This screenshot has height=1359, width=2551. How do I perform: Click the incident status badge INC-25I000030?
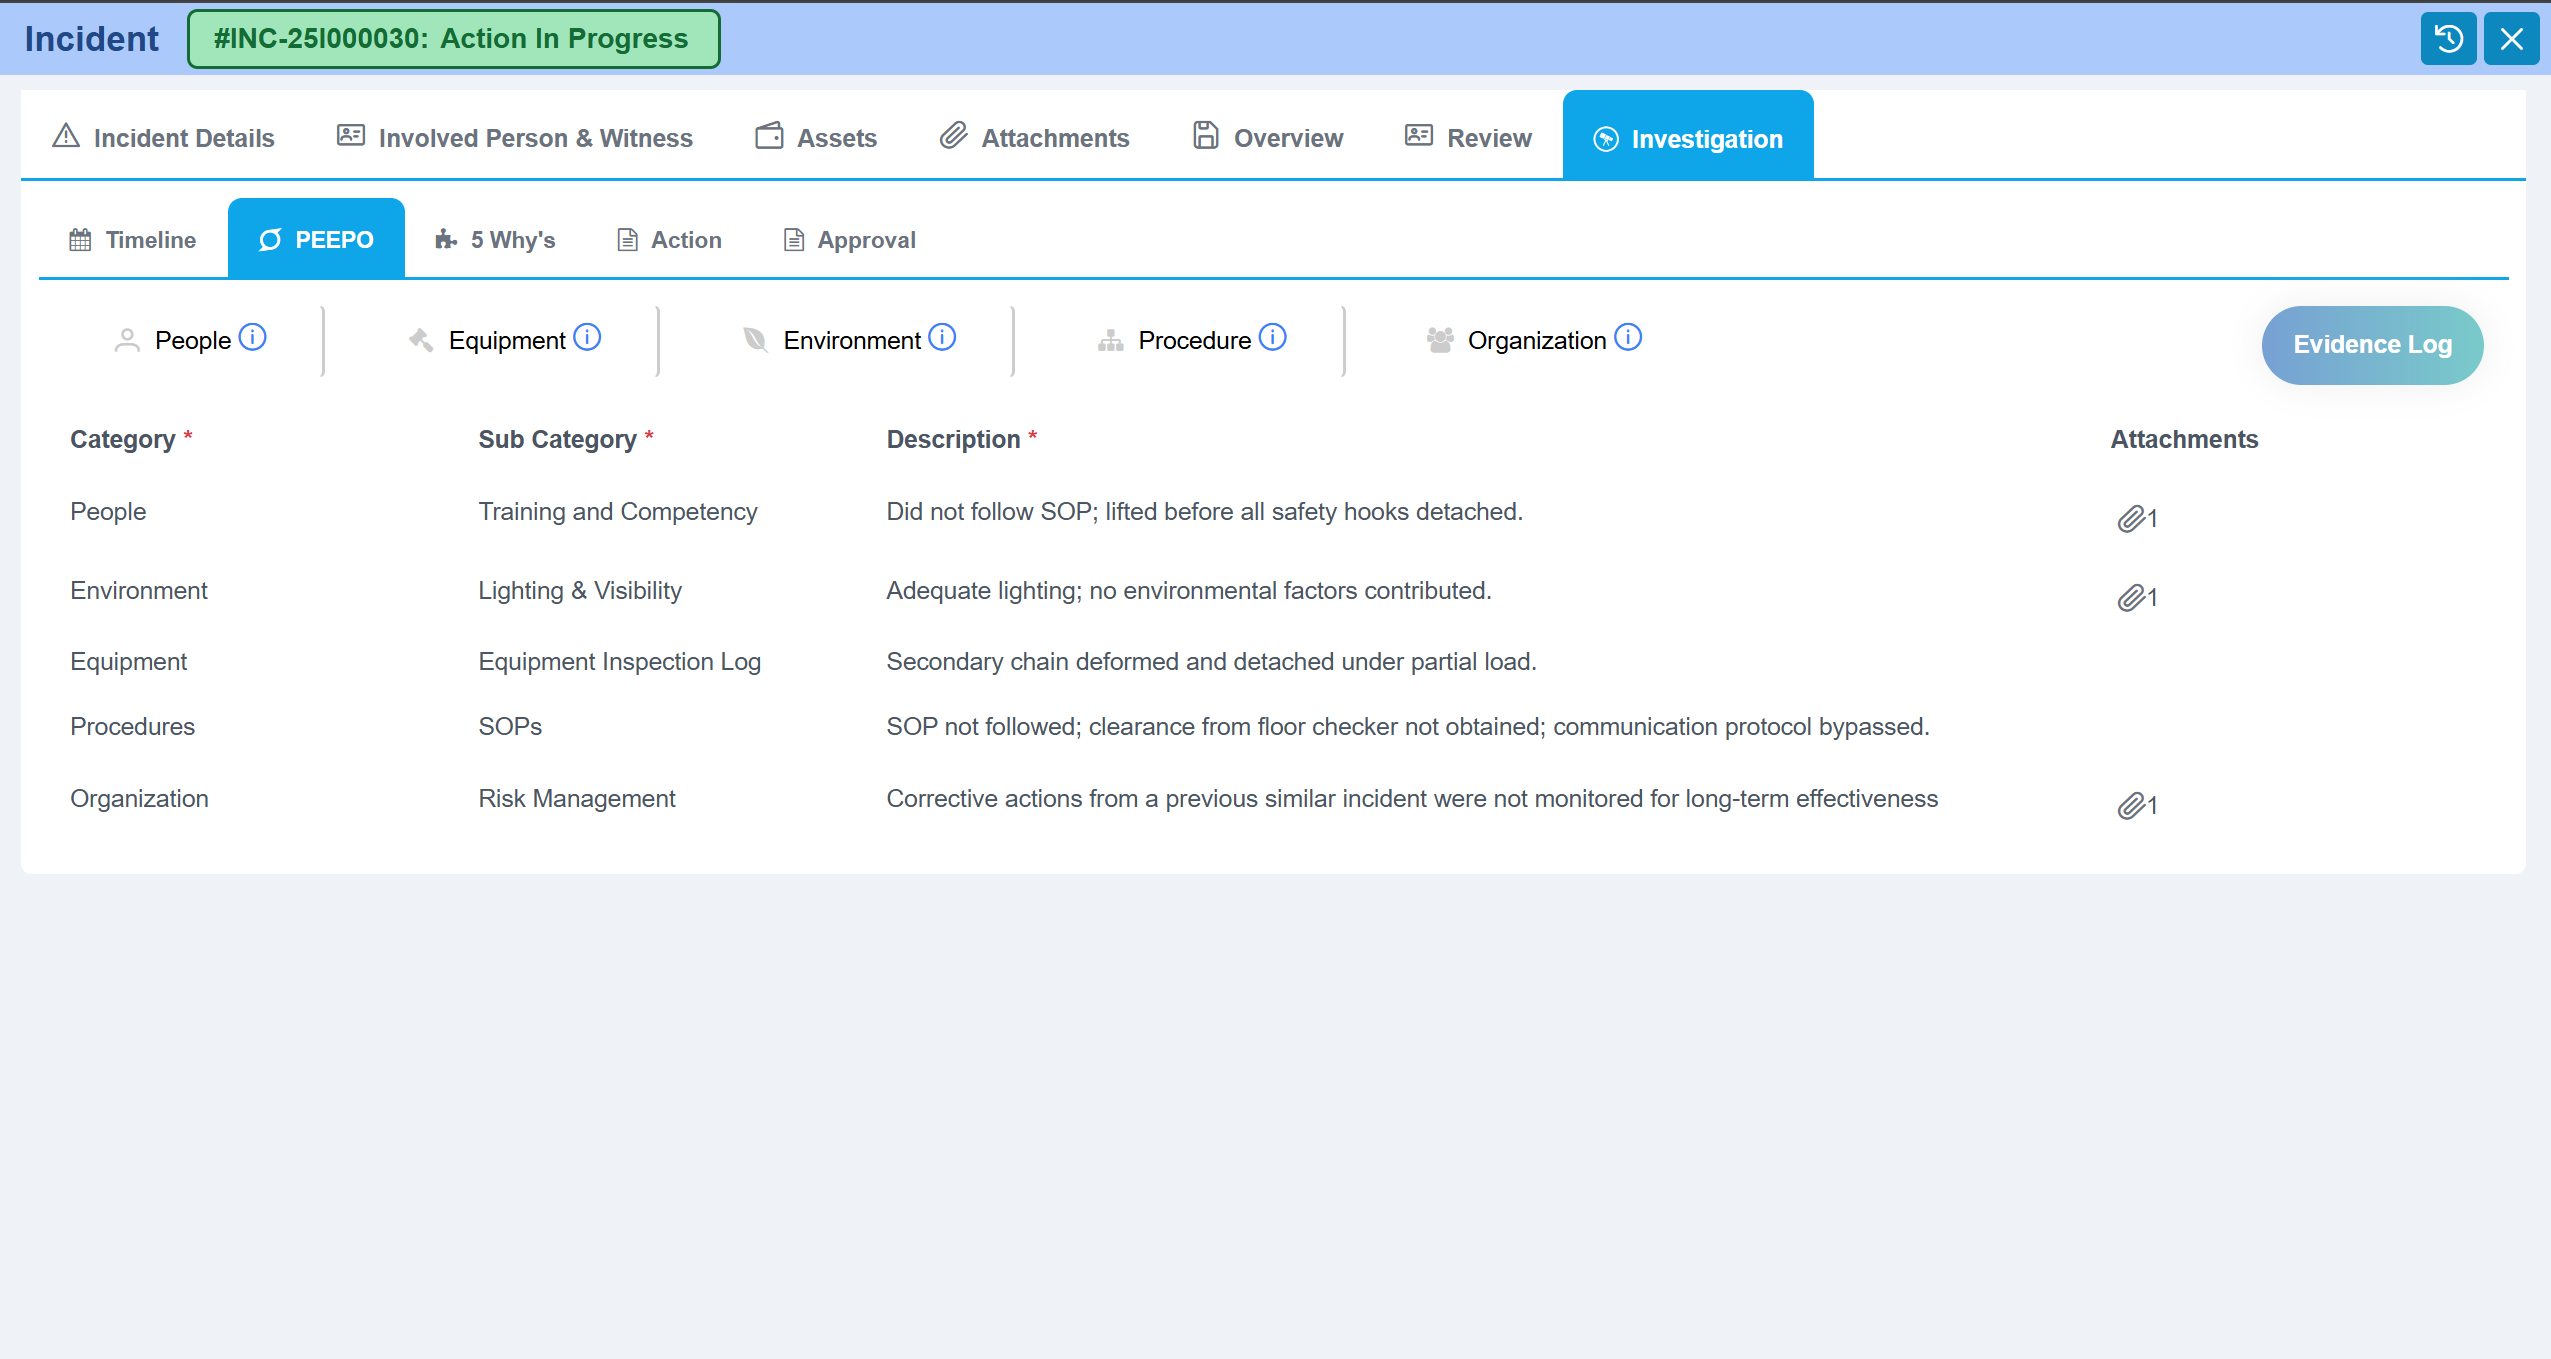click(x=453, y=39)
